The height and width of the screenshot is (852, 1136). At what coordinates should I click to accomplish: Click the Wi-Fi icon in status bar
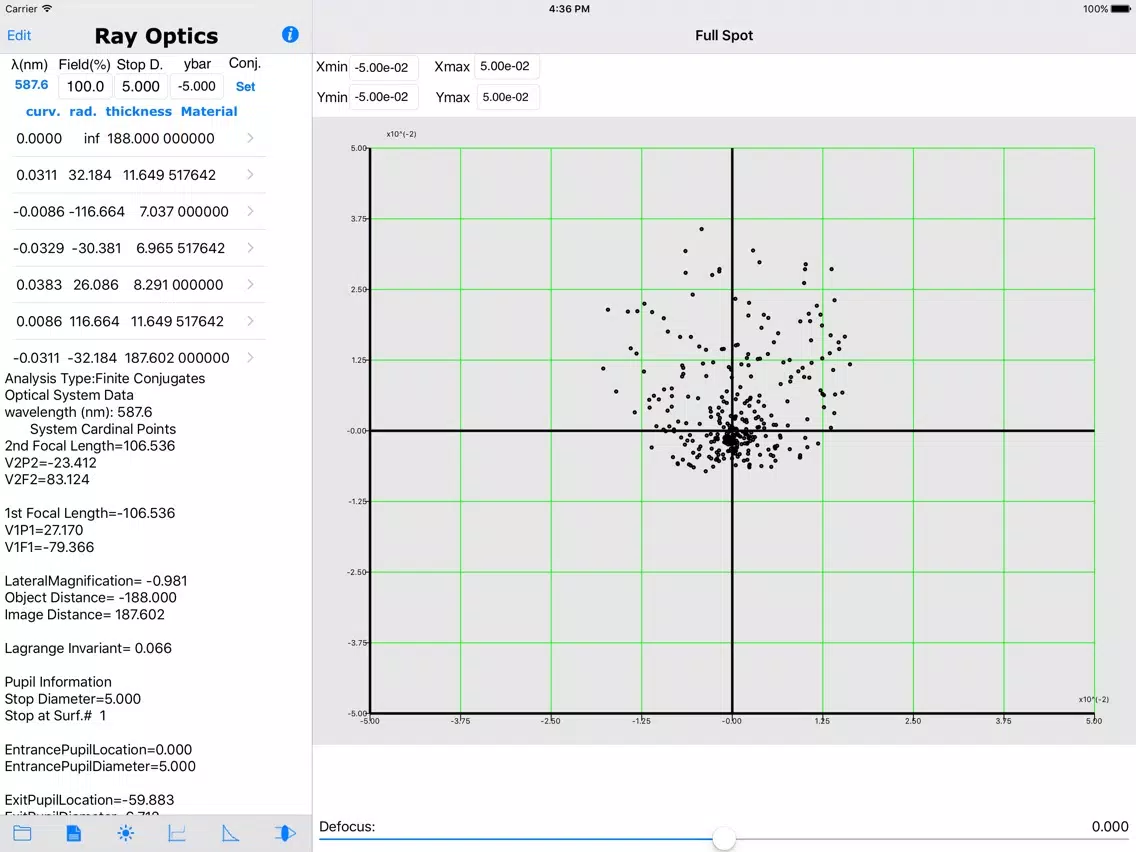(x=47, y=9)
